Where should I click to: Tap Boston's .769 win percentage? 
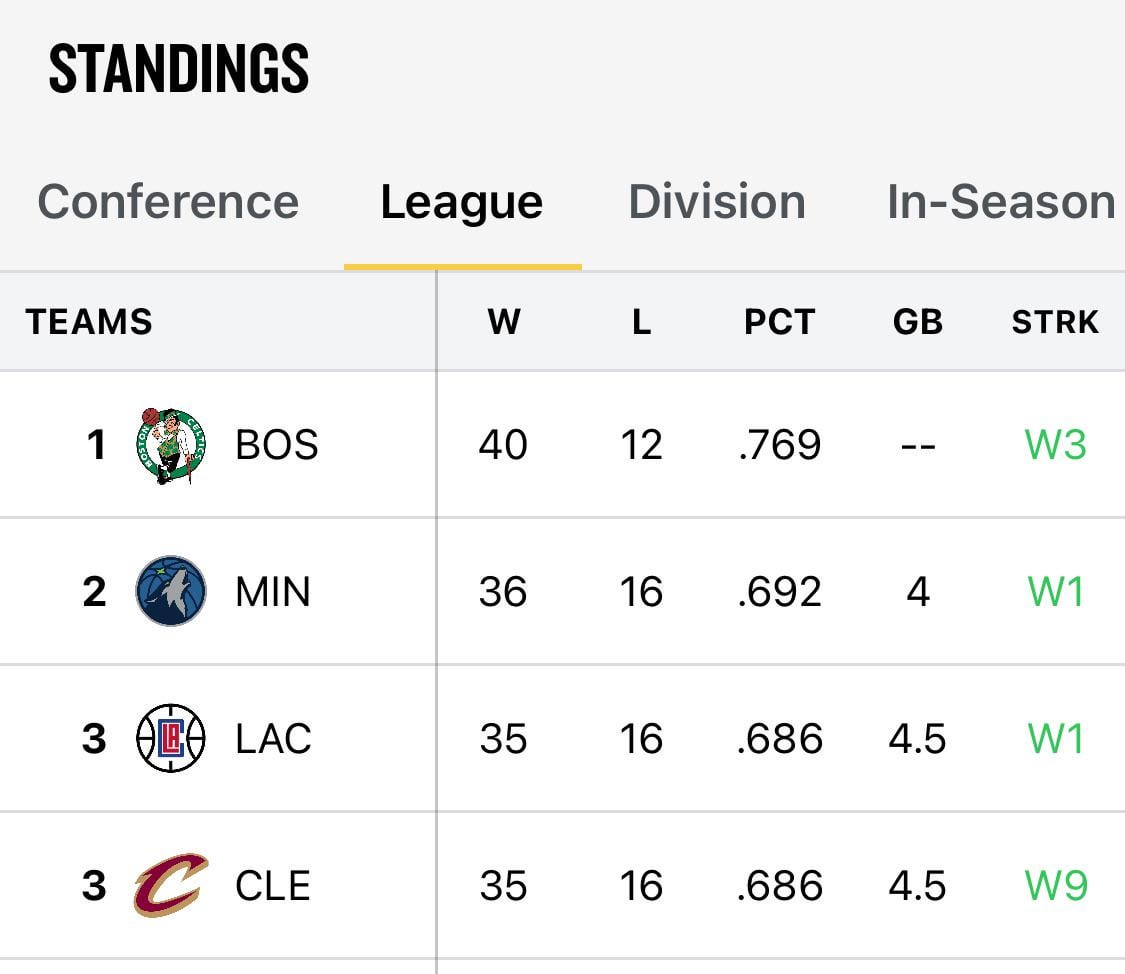[780, 445]
